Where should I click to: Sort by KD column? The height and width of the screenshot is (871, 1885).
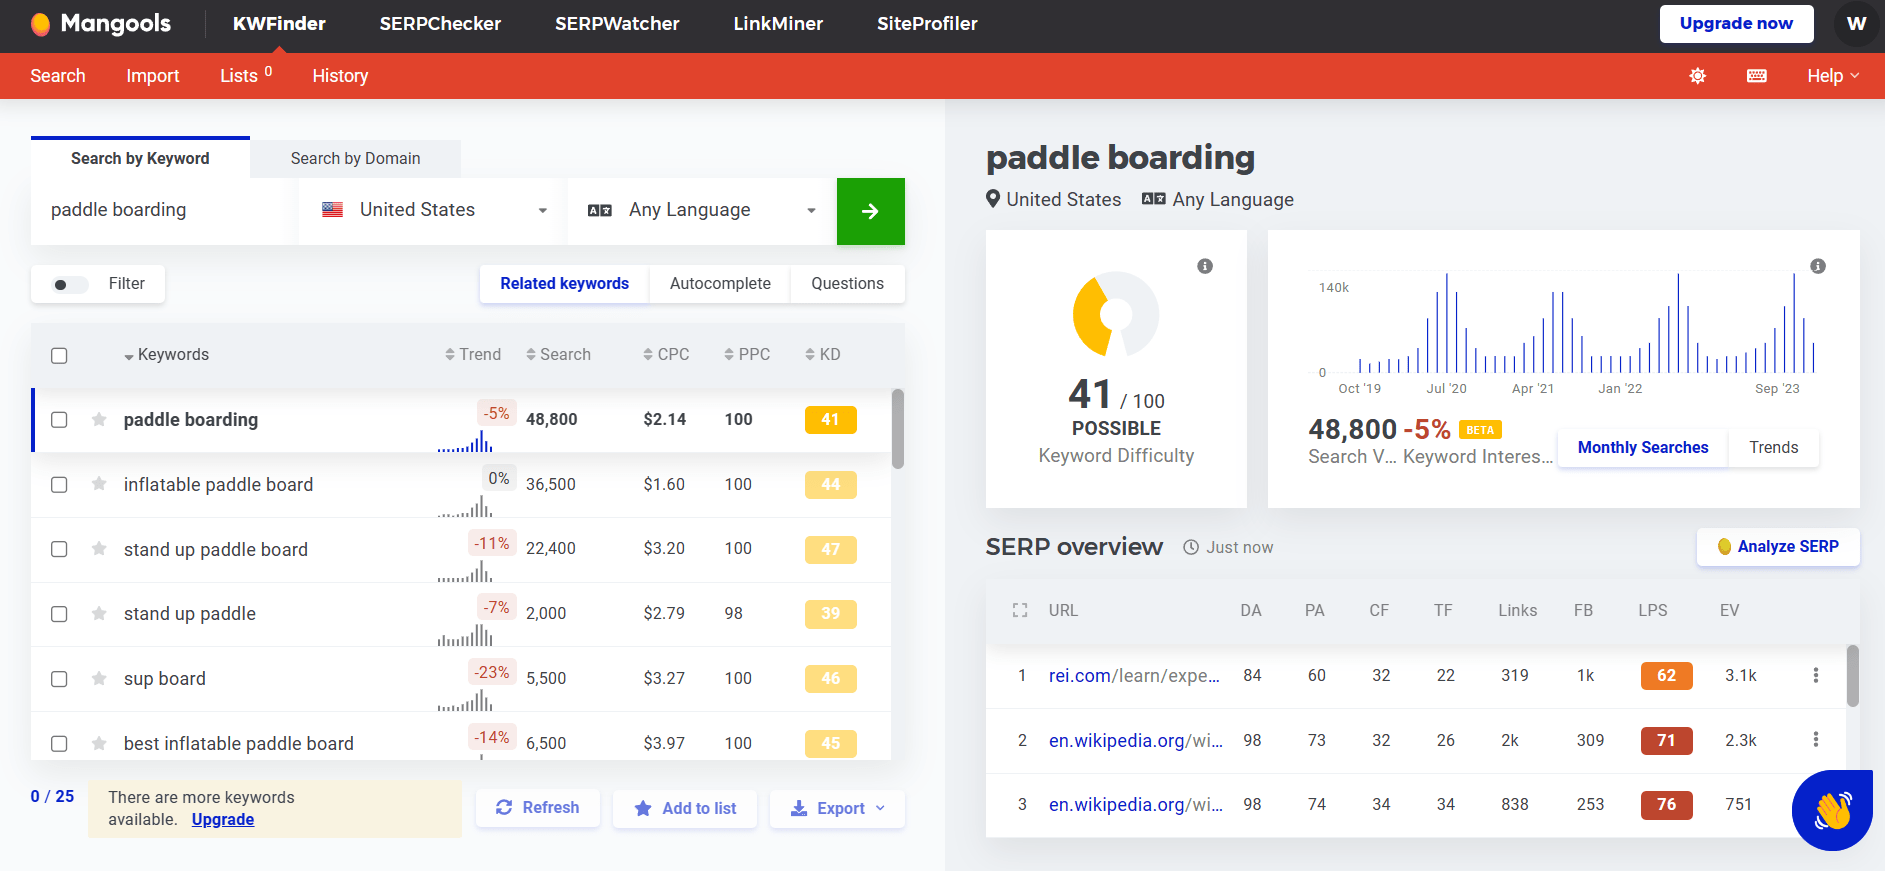click(823, 354)
